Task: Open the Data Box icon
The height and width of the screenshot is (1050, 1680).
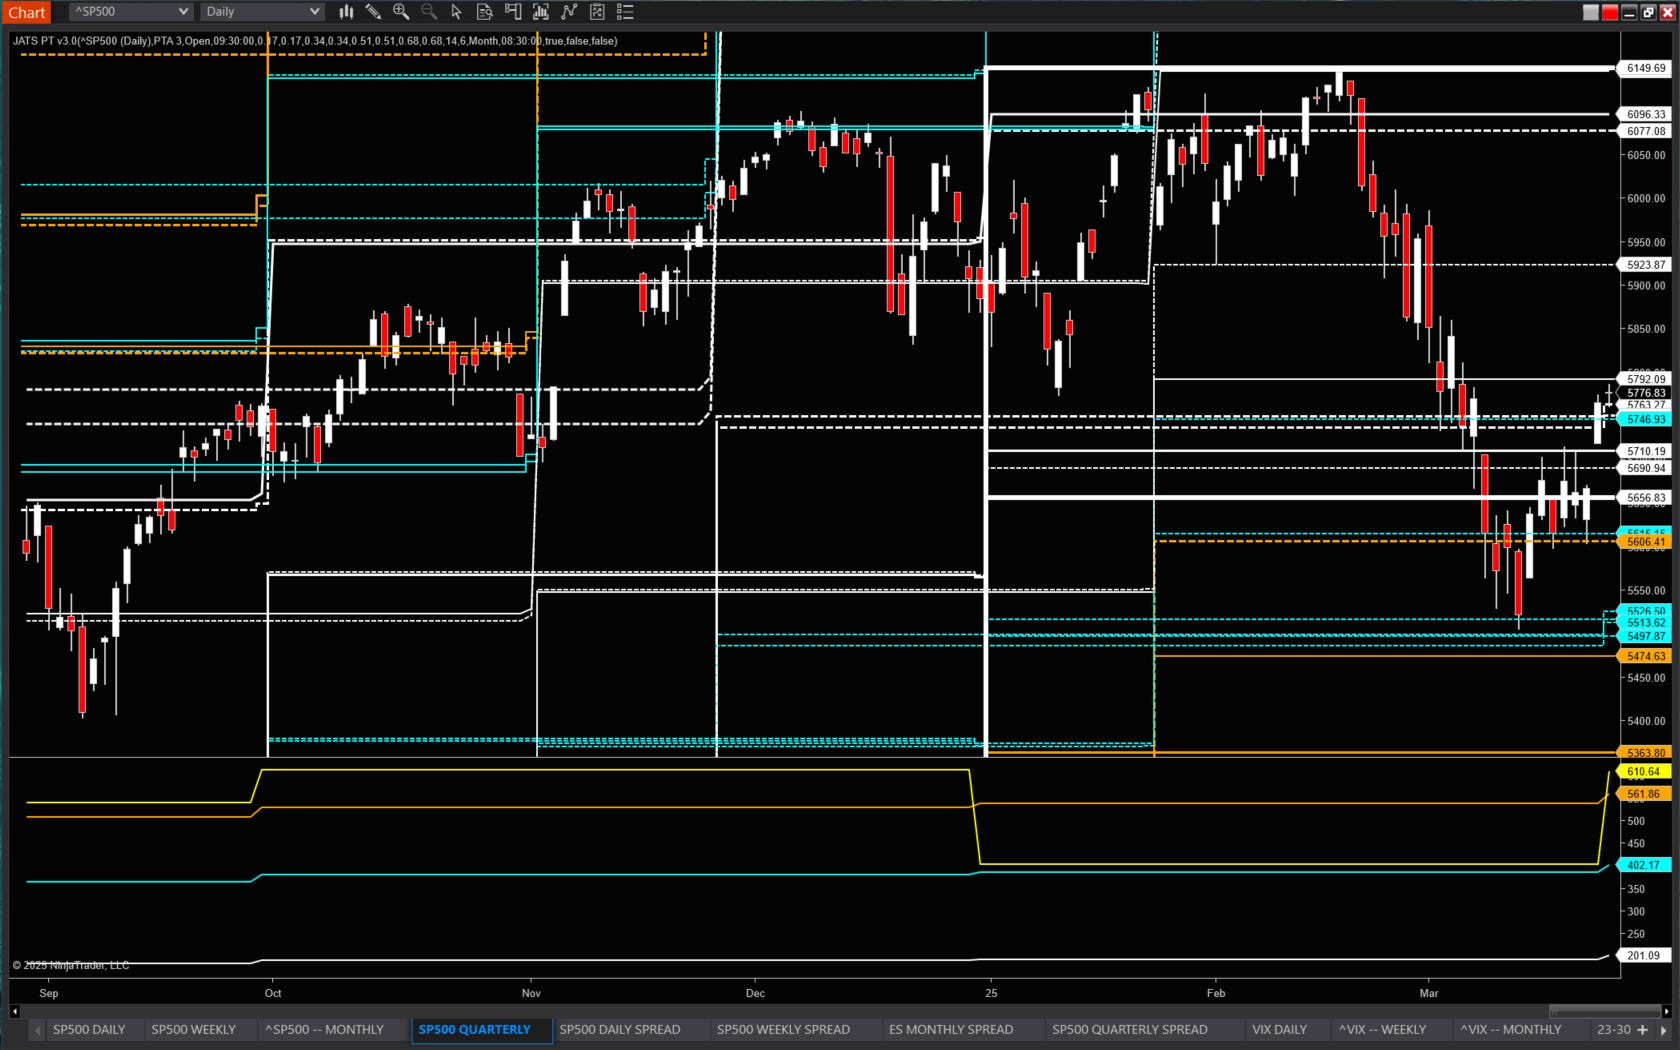Action: click(484, 11)
